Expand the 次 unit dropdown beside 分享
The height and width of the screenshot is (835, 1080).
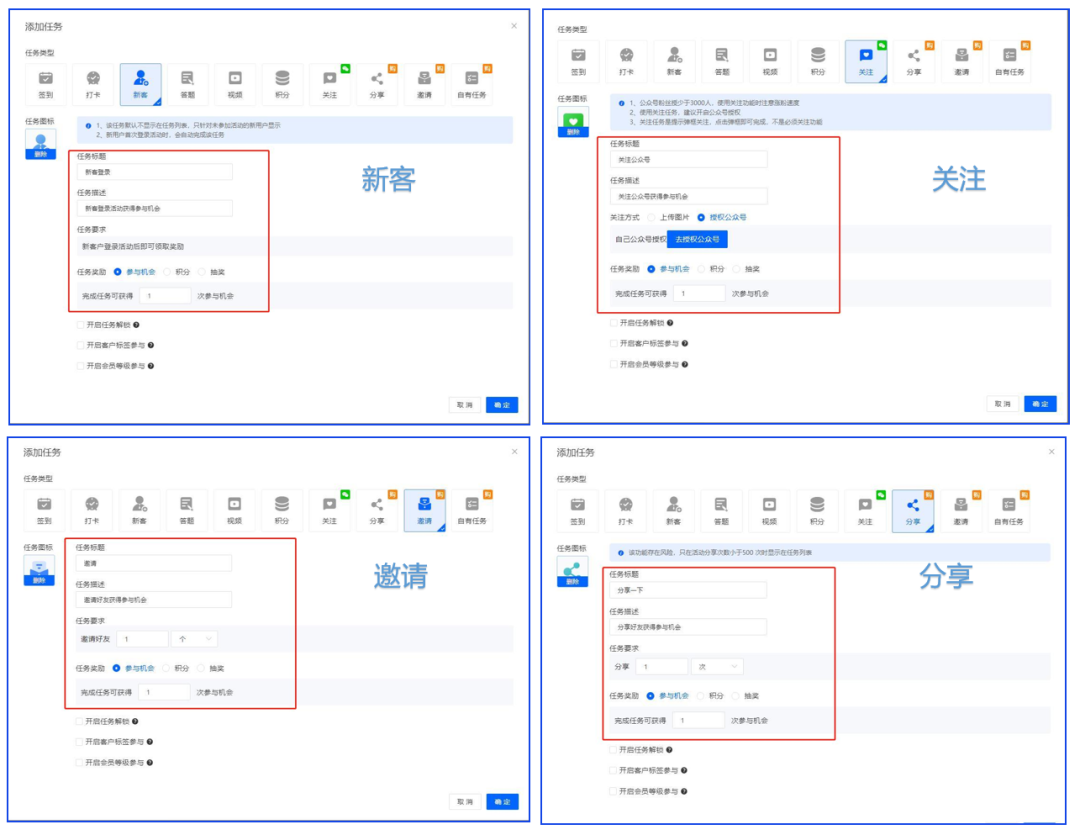pos(716,667)
